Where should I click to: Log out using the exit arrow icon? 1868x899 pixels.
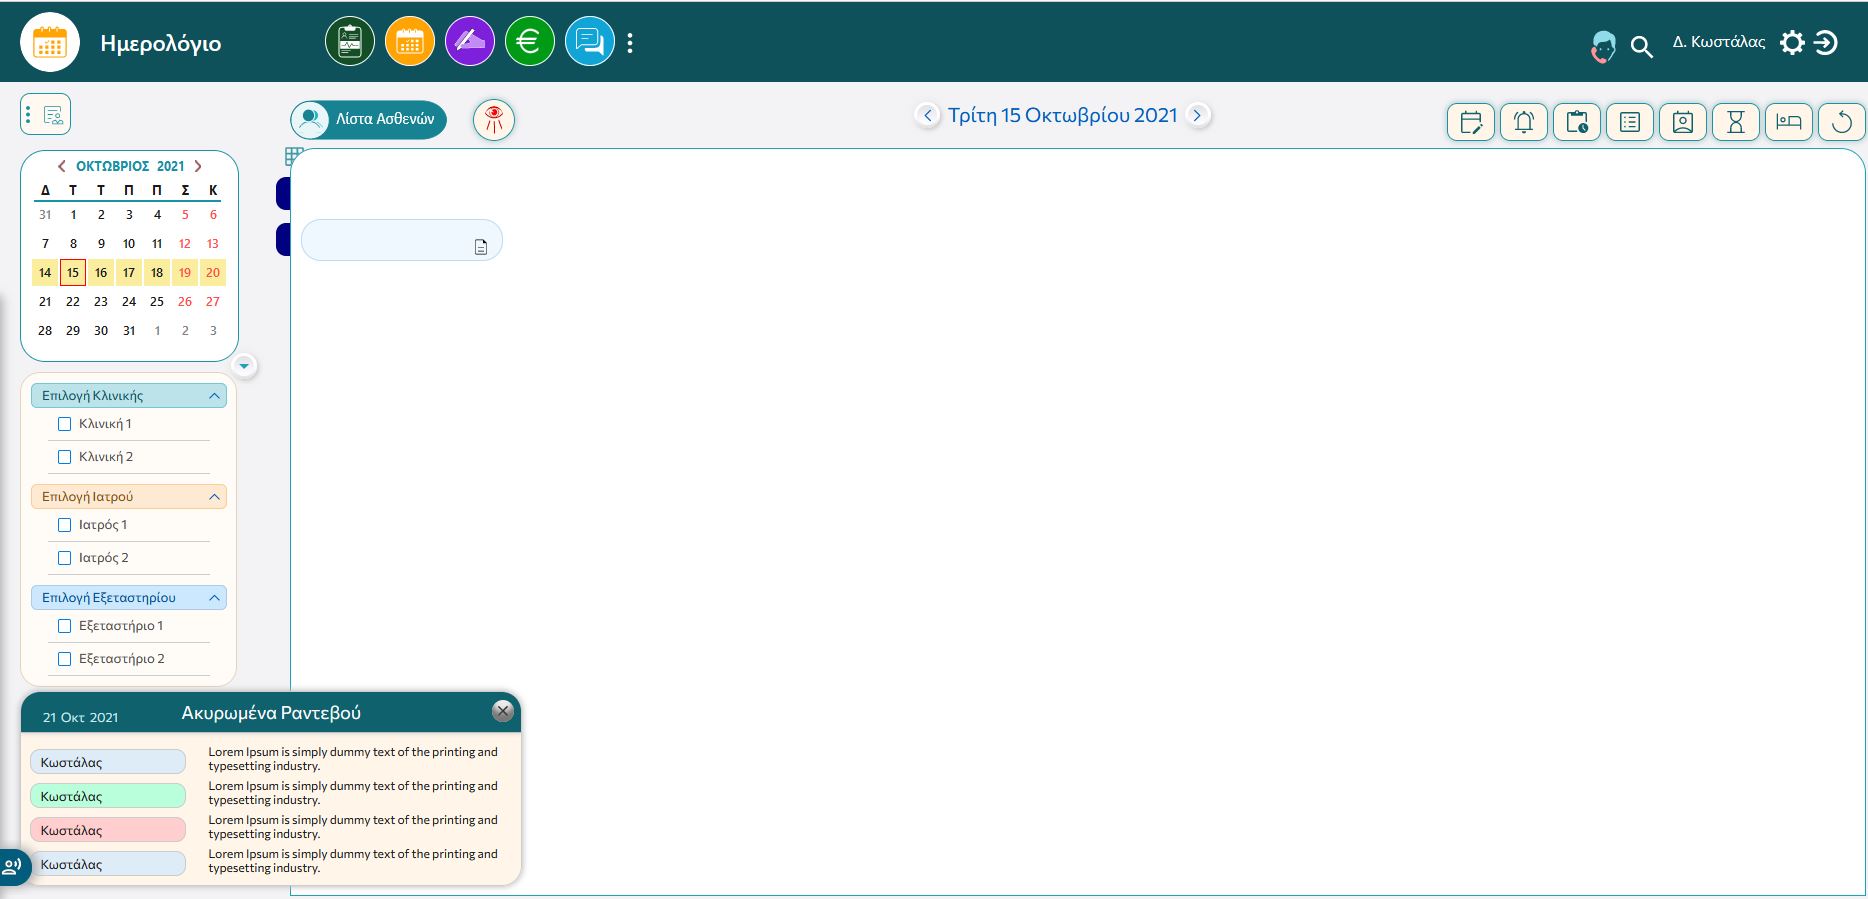pyautogui.click(x=1826, y=43)
